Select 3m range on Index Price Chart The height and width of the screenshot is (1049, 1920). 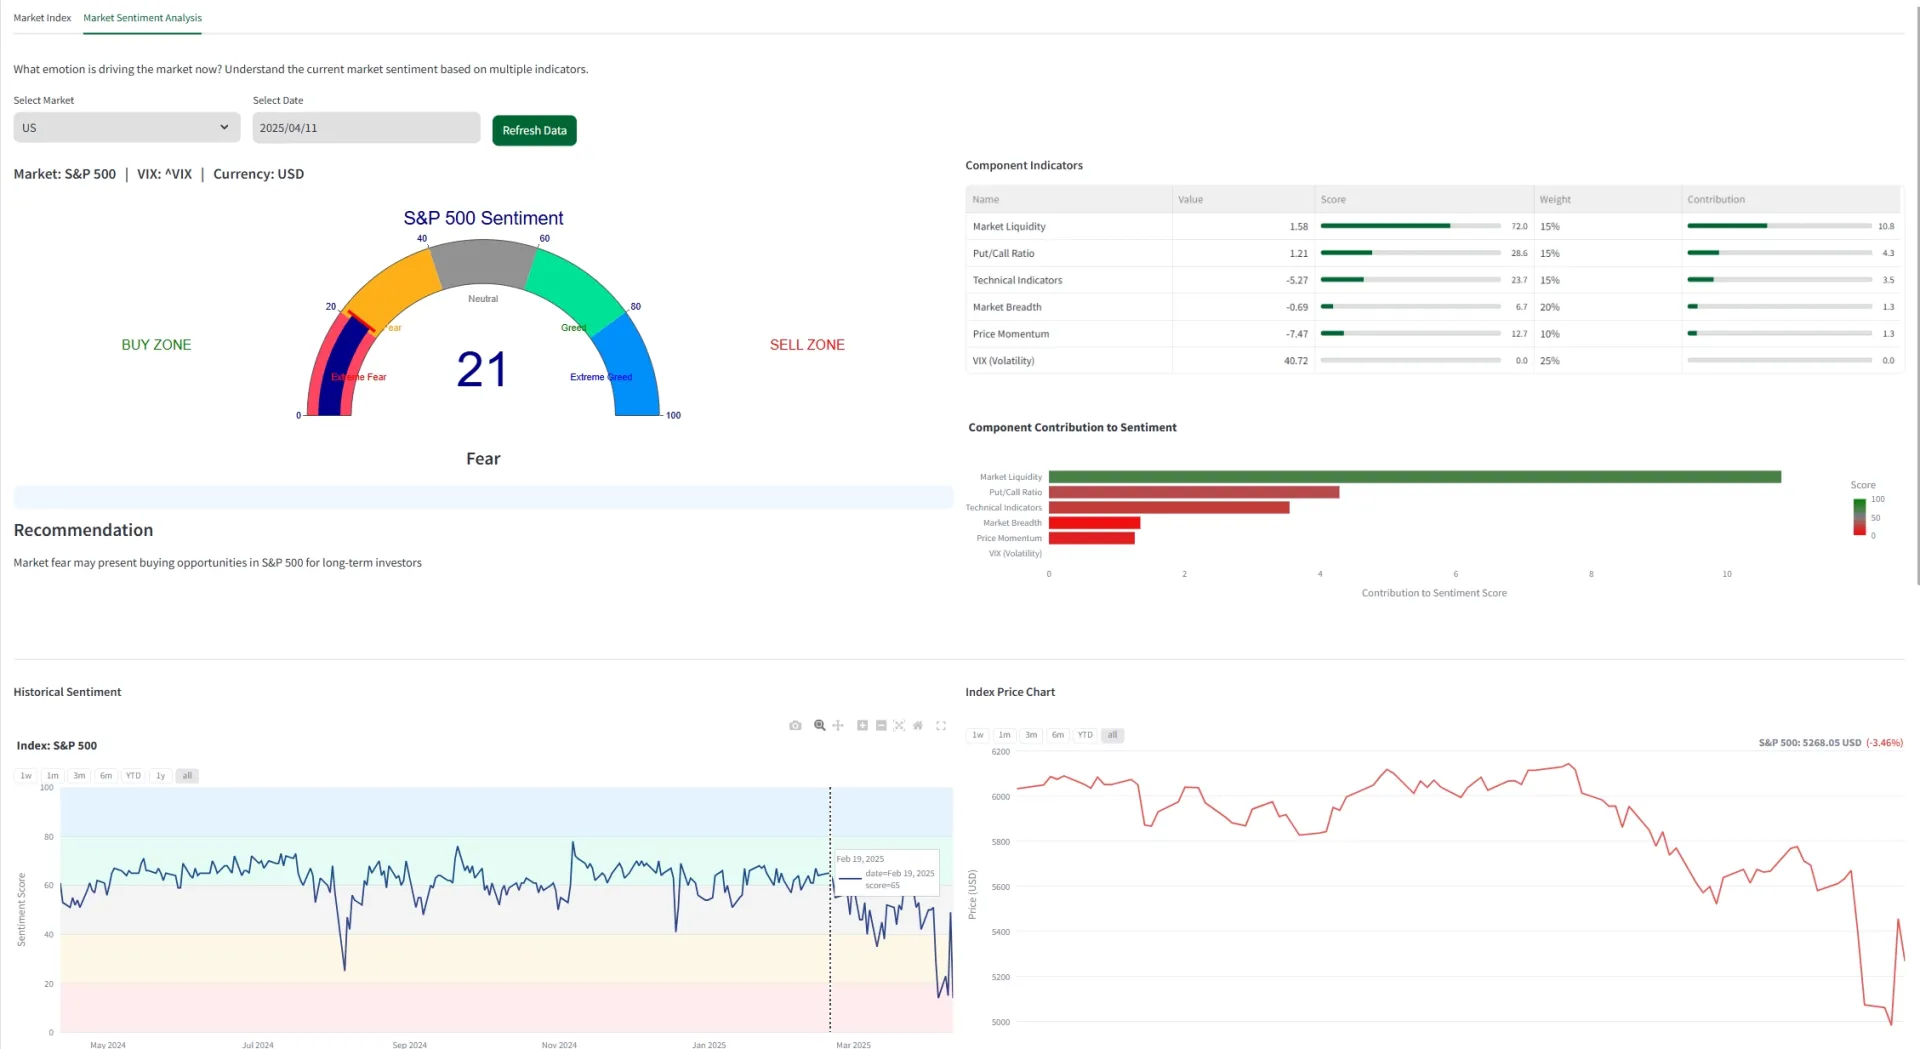pos(1031,735)
